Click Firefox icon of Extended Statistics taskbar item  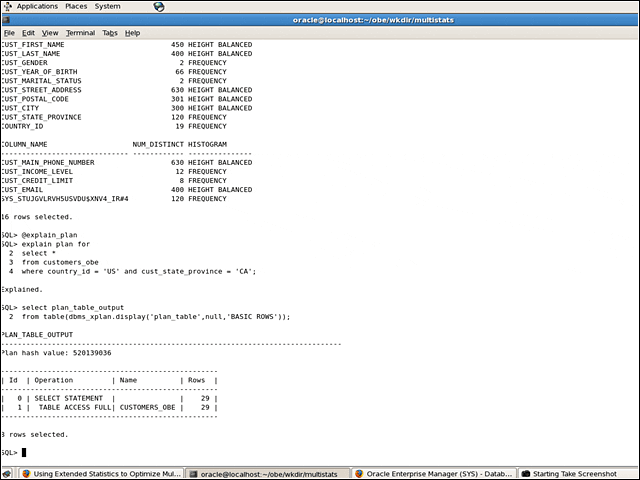click(26, 474)
